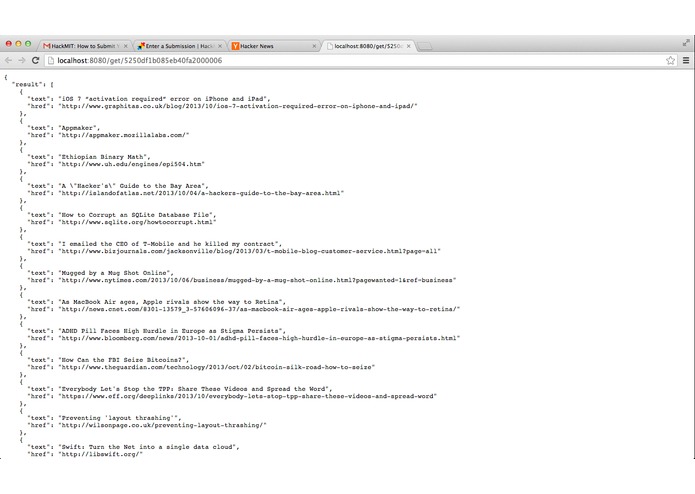Open the Chrome hamburger menu
Viewport: 695px width, 494px height.
(686, 60)
